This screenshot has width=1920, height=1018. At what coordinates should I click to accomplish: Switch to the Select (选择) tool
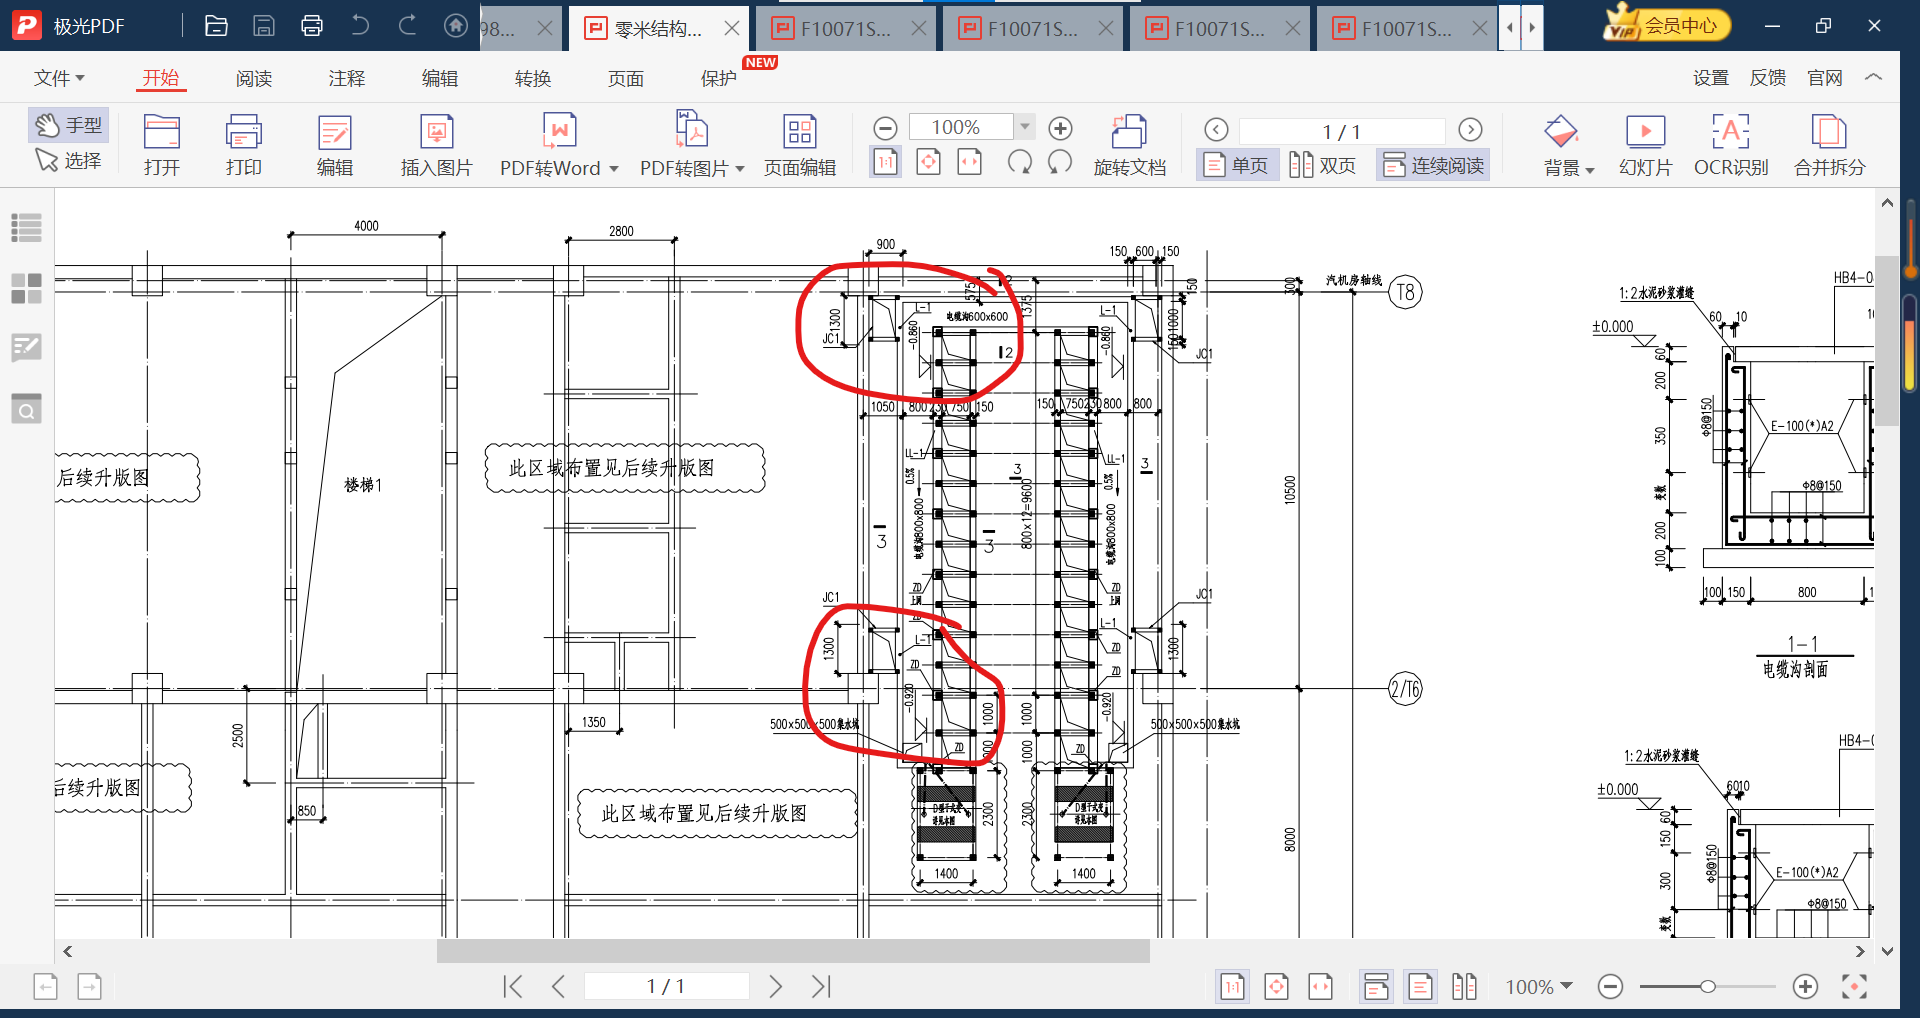68,160
